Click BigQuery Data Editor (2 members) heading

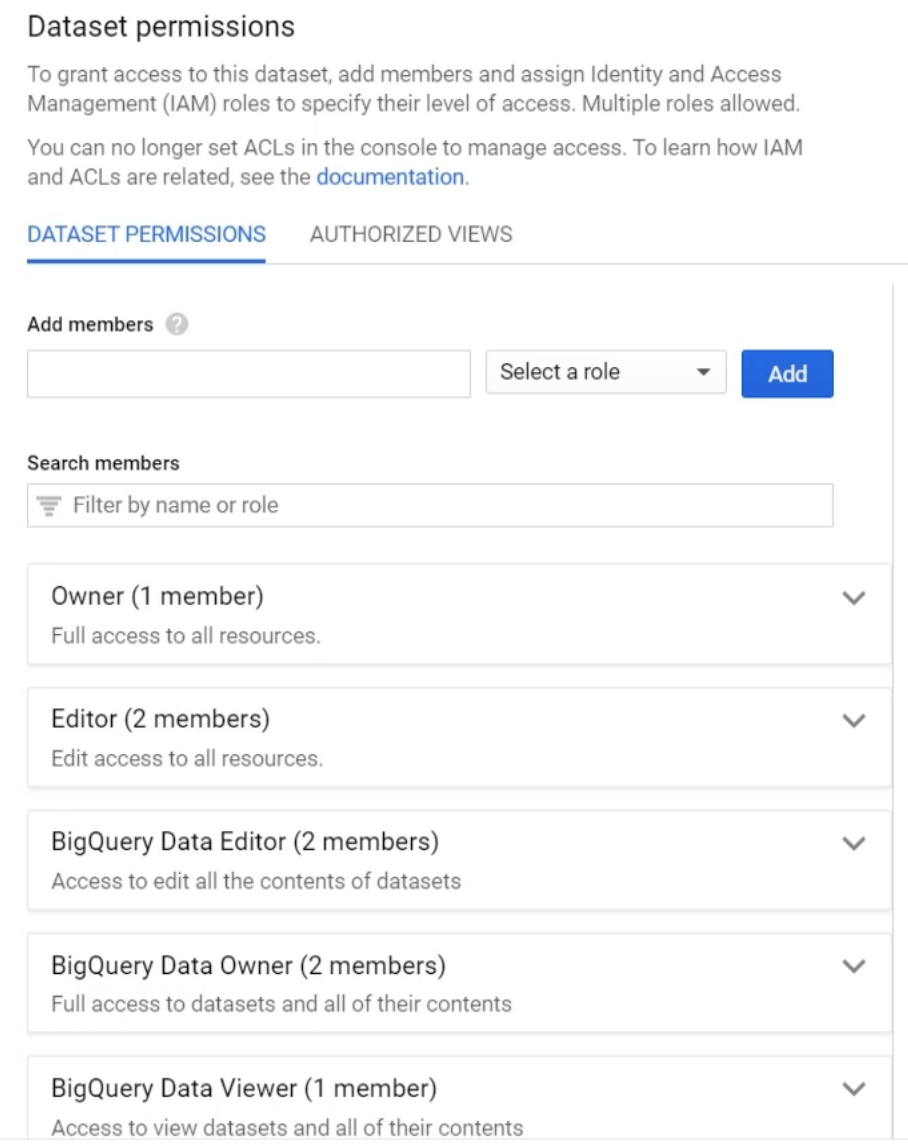tap(245, 842)
